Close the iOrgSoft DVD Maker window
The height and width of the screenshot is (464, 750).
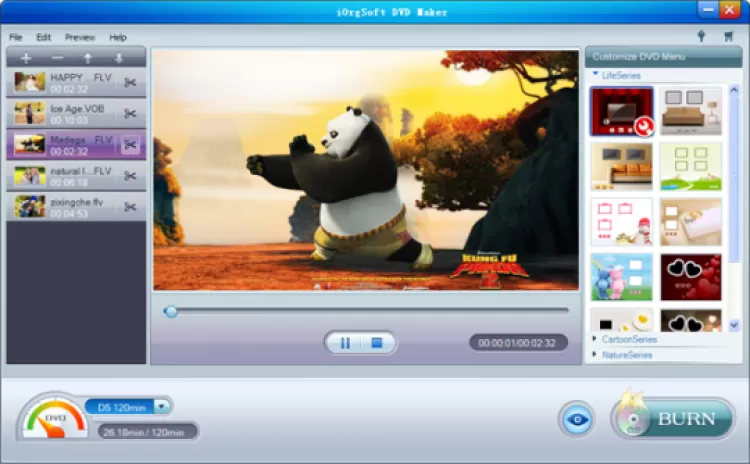[x=729, y=10]
